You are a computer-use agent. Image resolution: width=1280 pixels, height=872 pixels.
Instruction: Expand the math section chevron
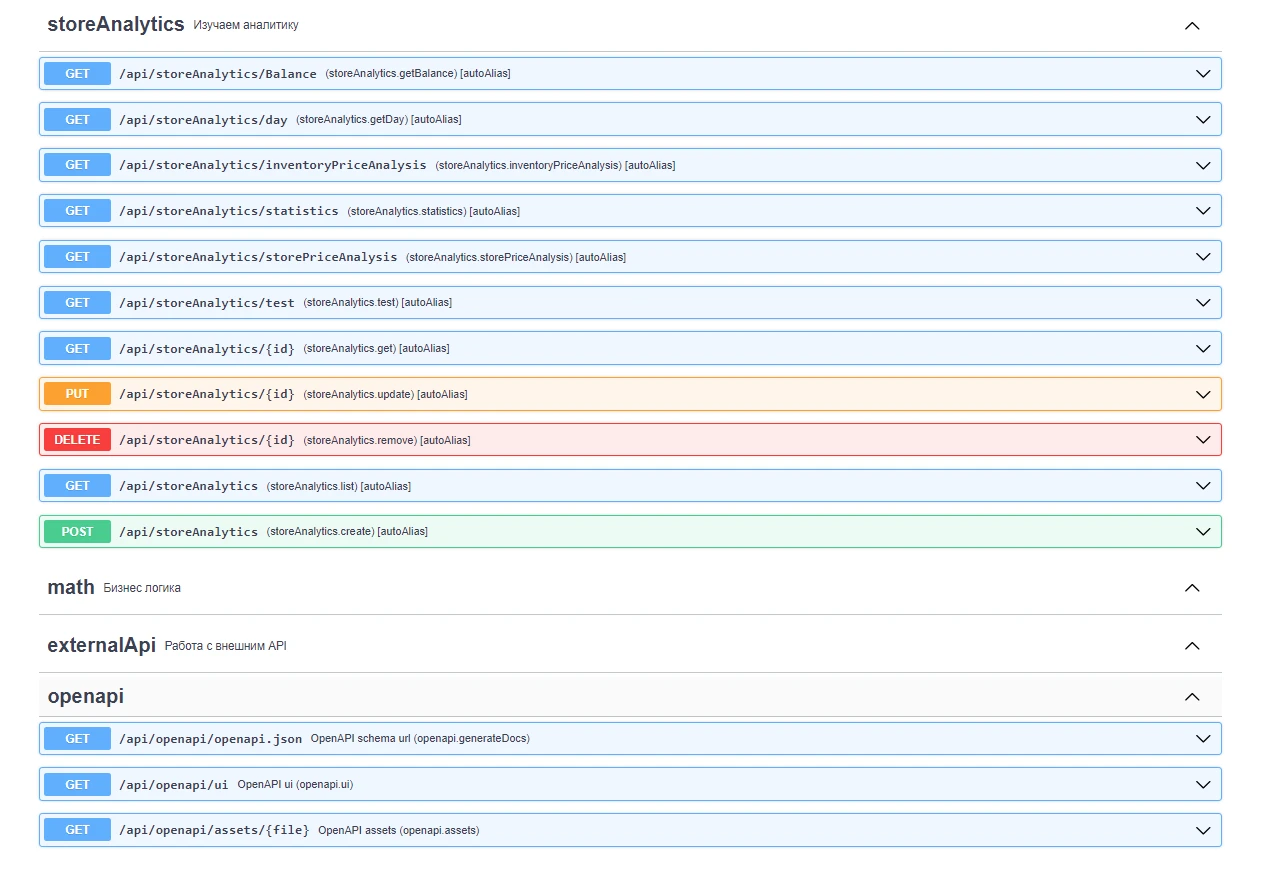coord(1191,588)
